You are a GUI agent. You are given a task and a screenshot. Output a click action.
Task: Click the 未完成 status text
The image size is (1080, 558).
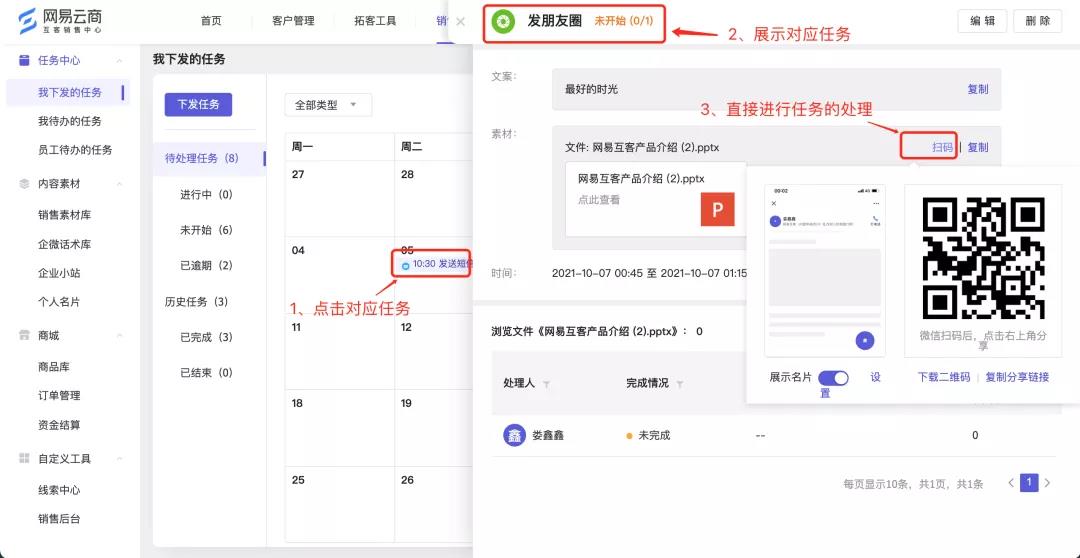tap(654, 435)
